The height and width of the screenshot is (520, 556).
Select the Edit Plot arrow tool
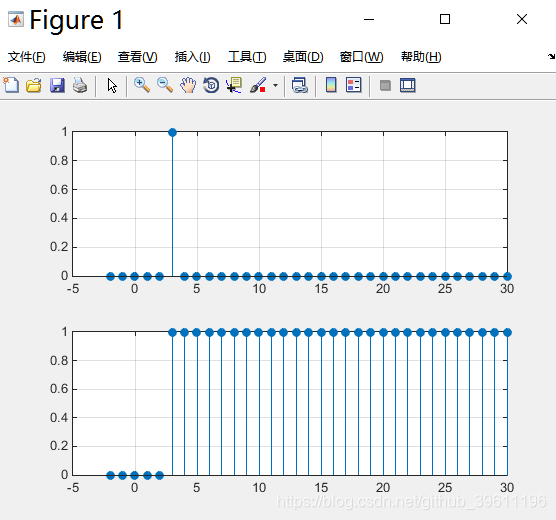[112, 85]
